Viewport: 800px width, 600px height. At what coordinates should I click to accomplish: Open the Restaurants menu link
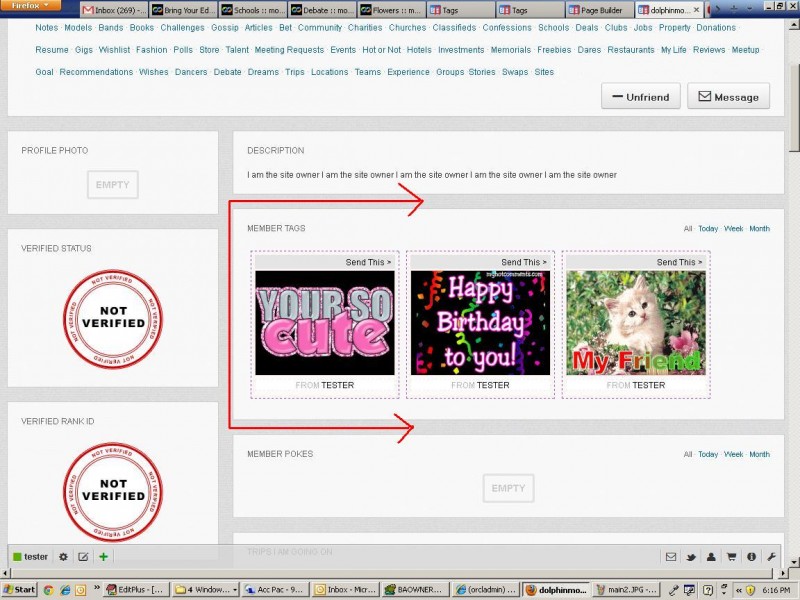click(x=631, y=49)
